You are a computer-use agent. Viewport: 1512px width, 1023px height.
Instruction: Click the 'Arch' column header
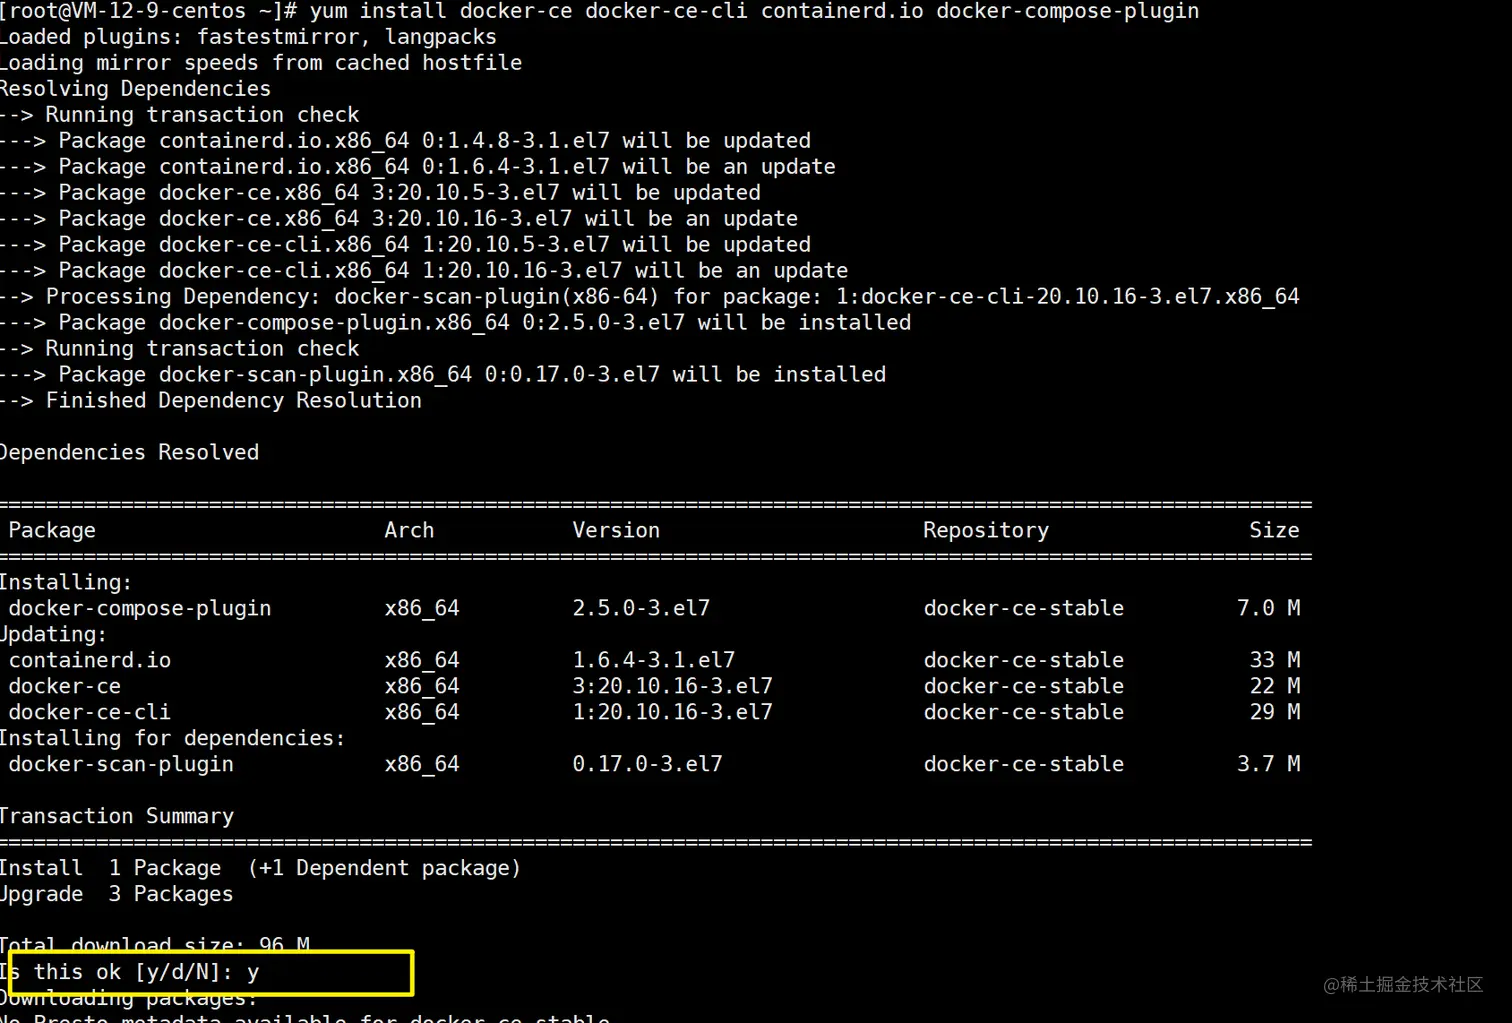point(409,531)
